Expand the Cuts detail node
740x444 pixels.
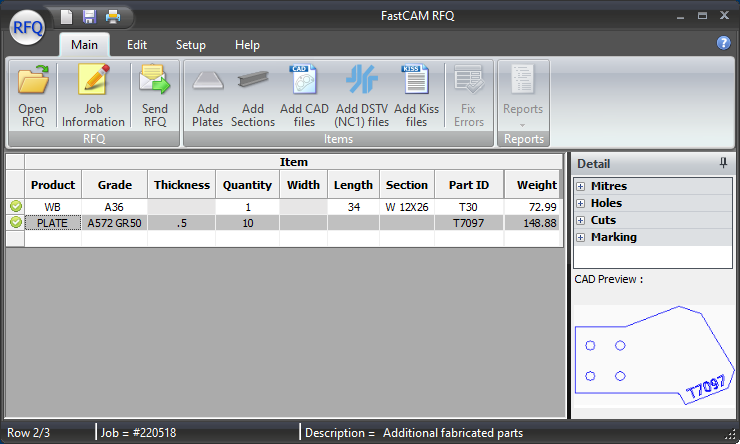point(580,220)
